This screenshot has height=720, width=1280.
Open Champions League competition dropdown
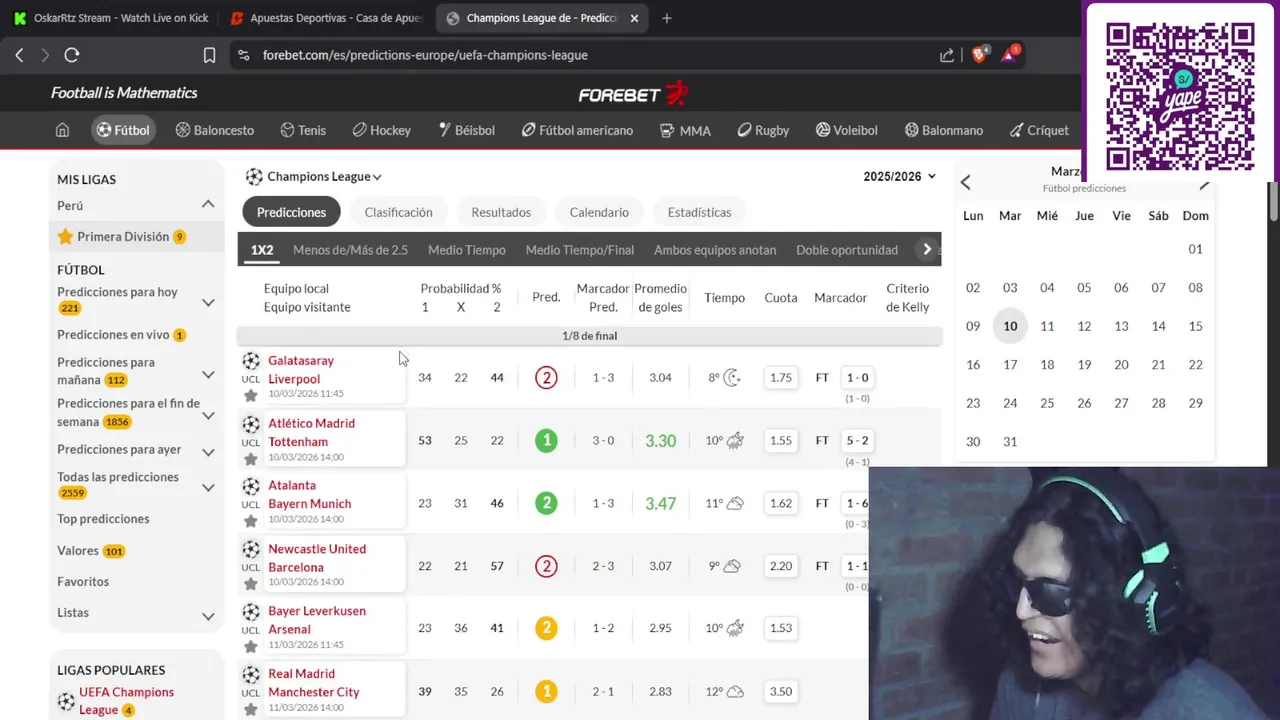click(314, 177)
